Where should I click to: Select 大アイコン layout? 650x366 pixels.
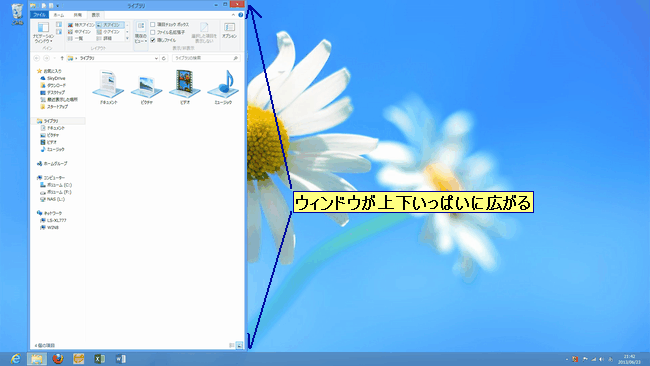[x=110, y=25]
